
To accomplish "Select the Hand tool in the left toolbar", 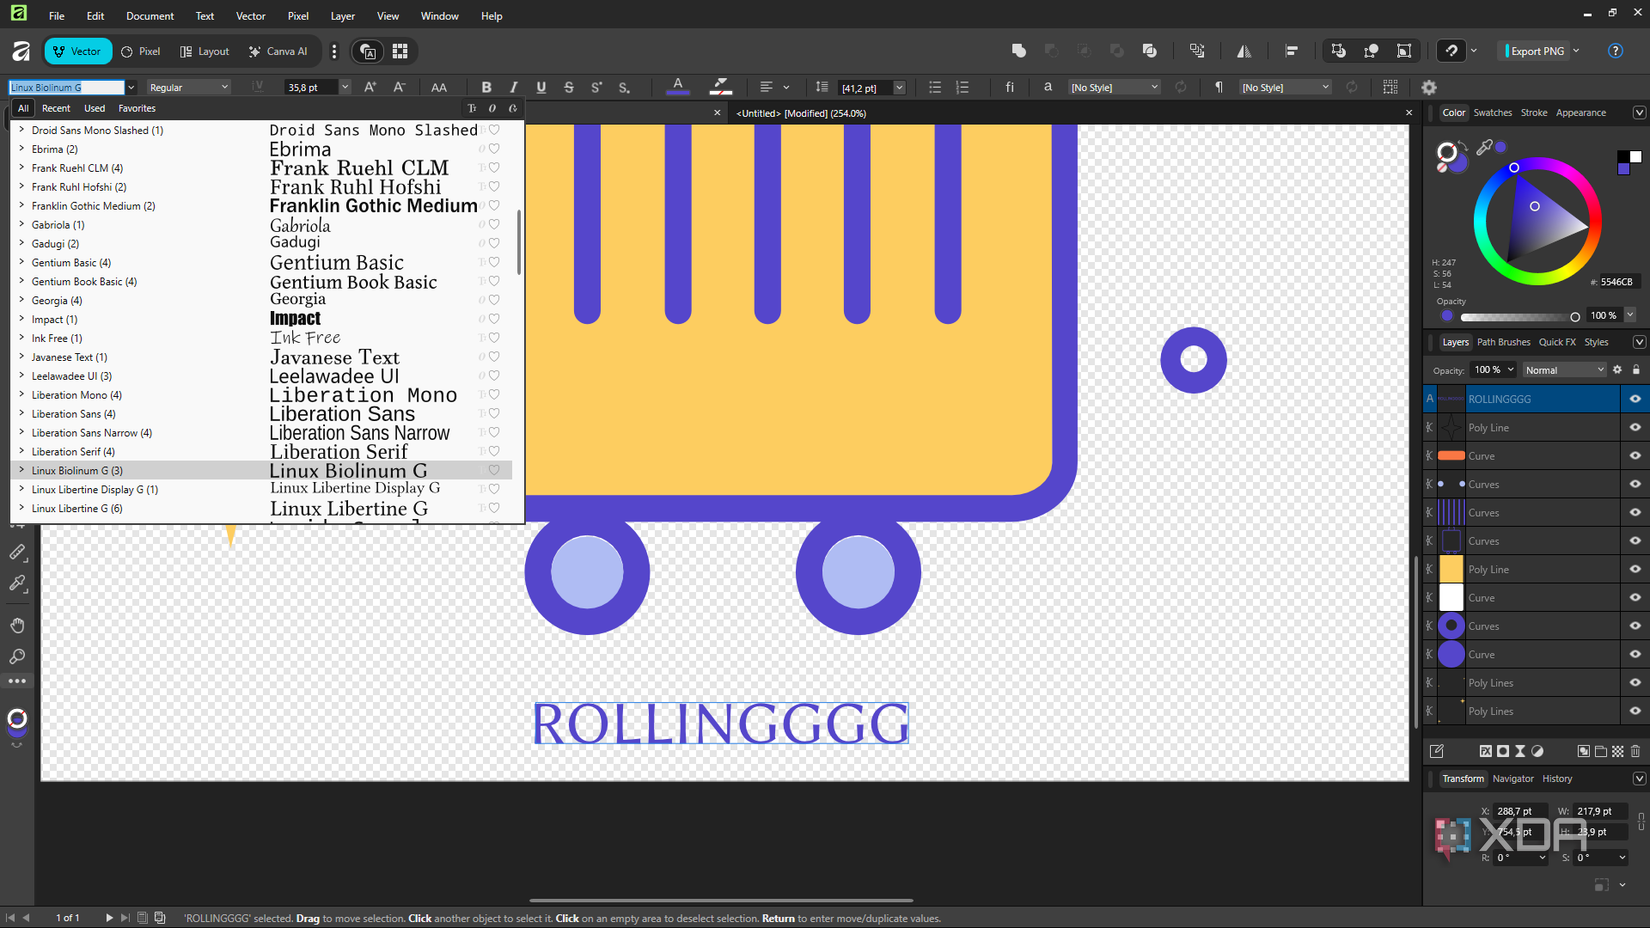I will [17, 625].
